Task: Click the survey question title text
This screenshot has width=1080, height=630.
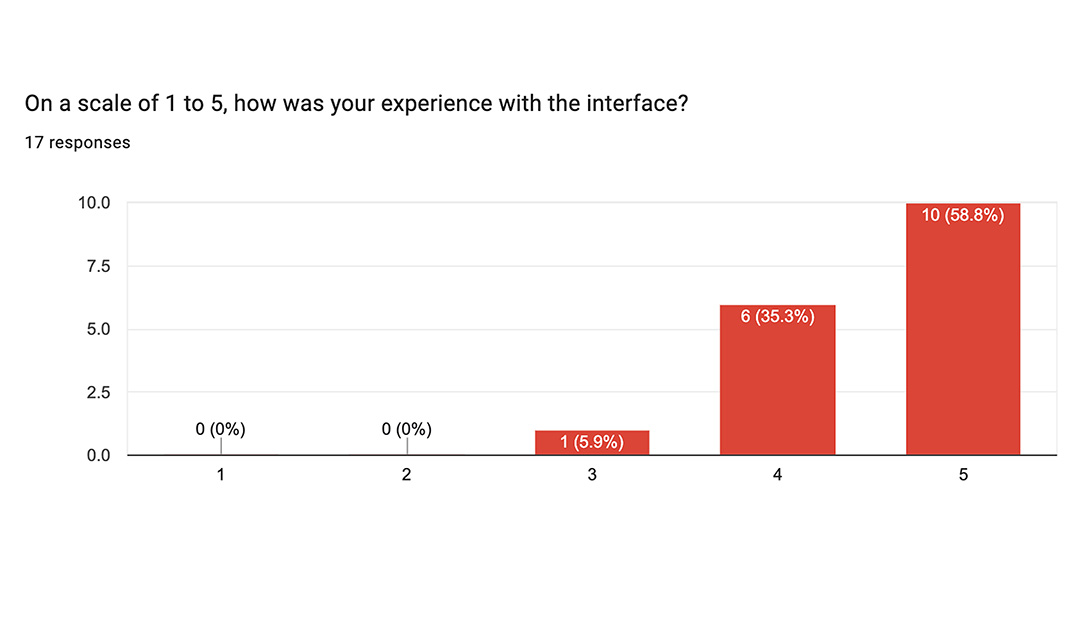Action: click(x=355, y=103)
